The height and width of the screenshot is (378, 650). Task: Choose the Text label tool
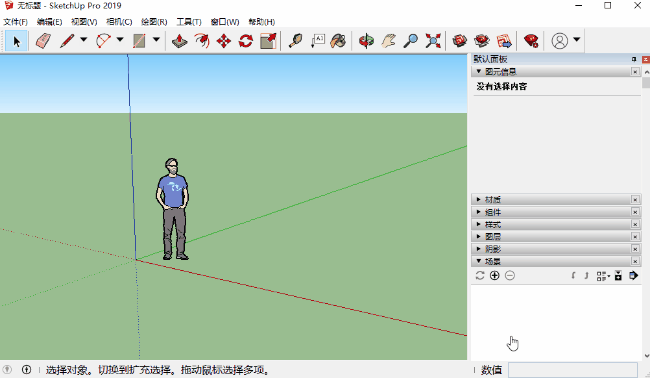pos(318,41)
